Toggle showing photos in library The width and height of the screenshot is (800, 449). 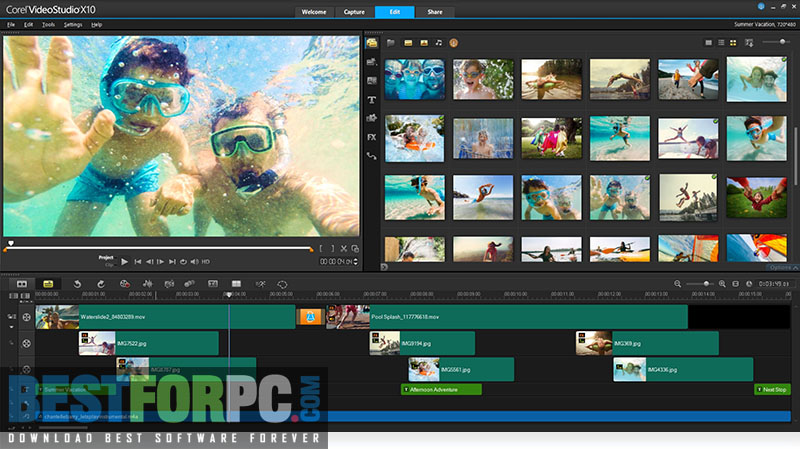423,43
